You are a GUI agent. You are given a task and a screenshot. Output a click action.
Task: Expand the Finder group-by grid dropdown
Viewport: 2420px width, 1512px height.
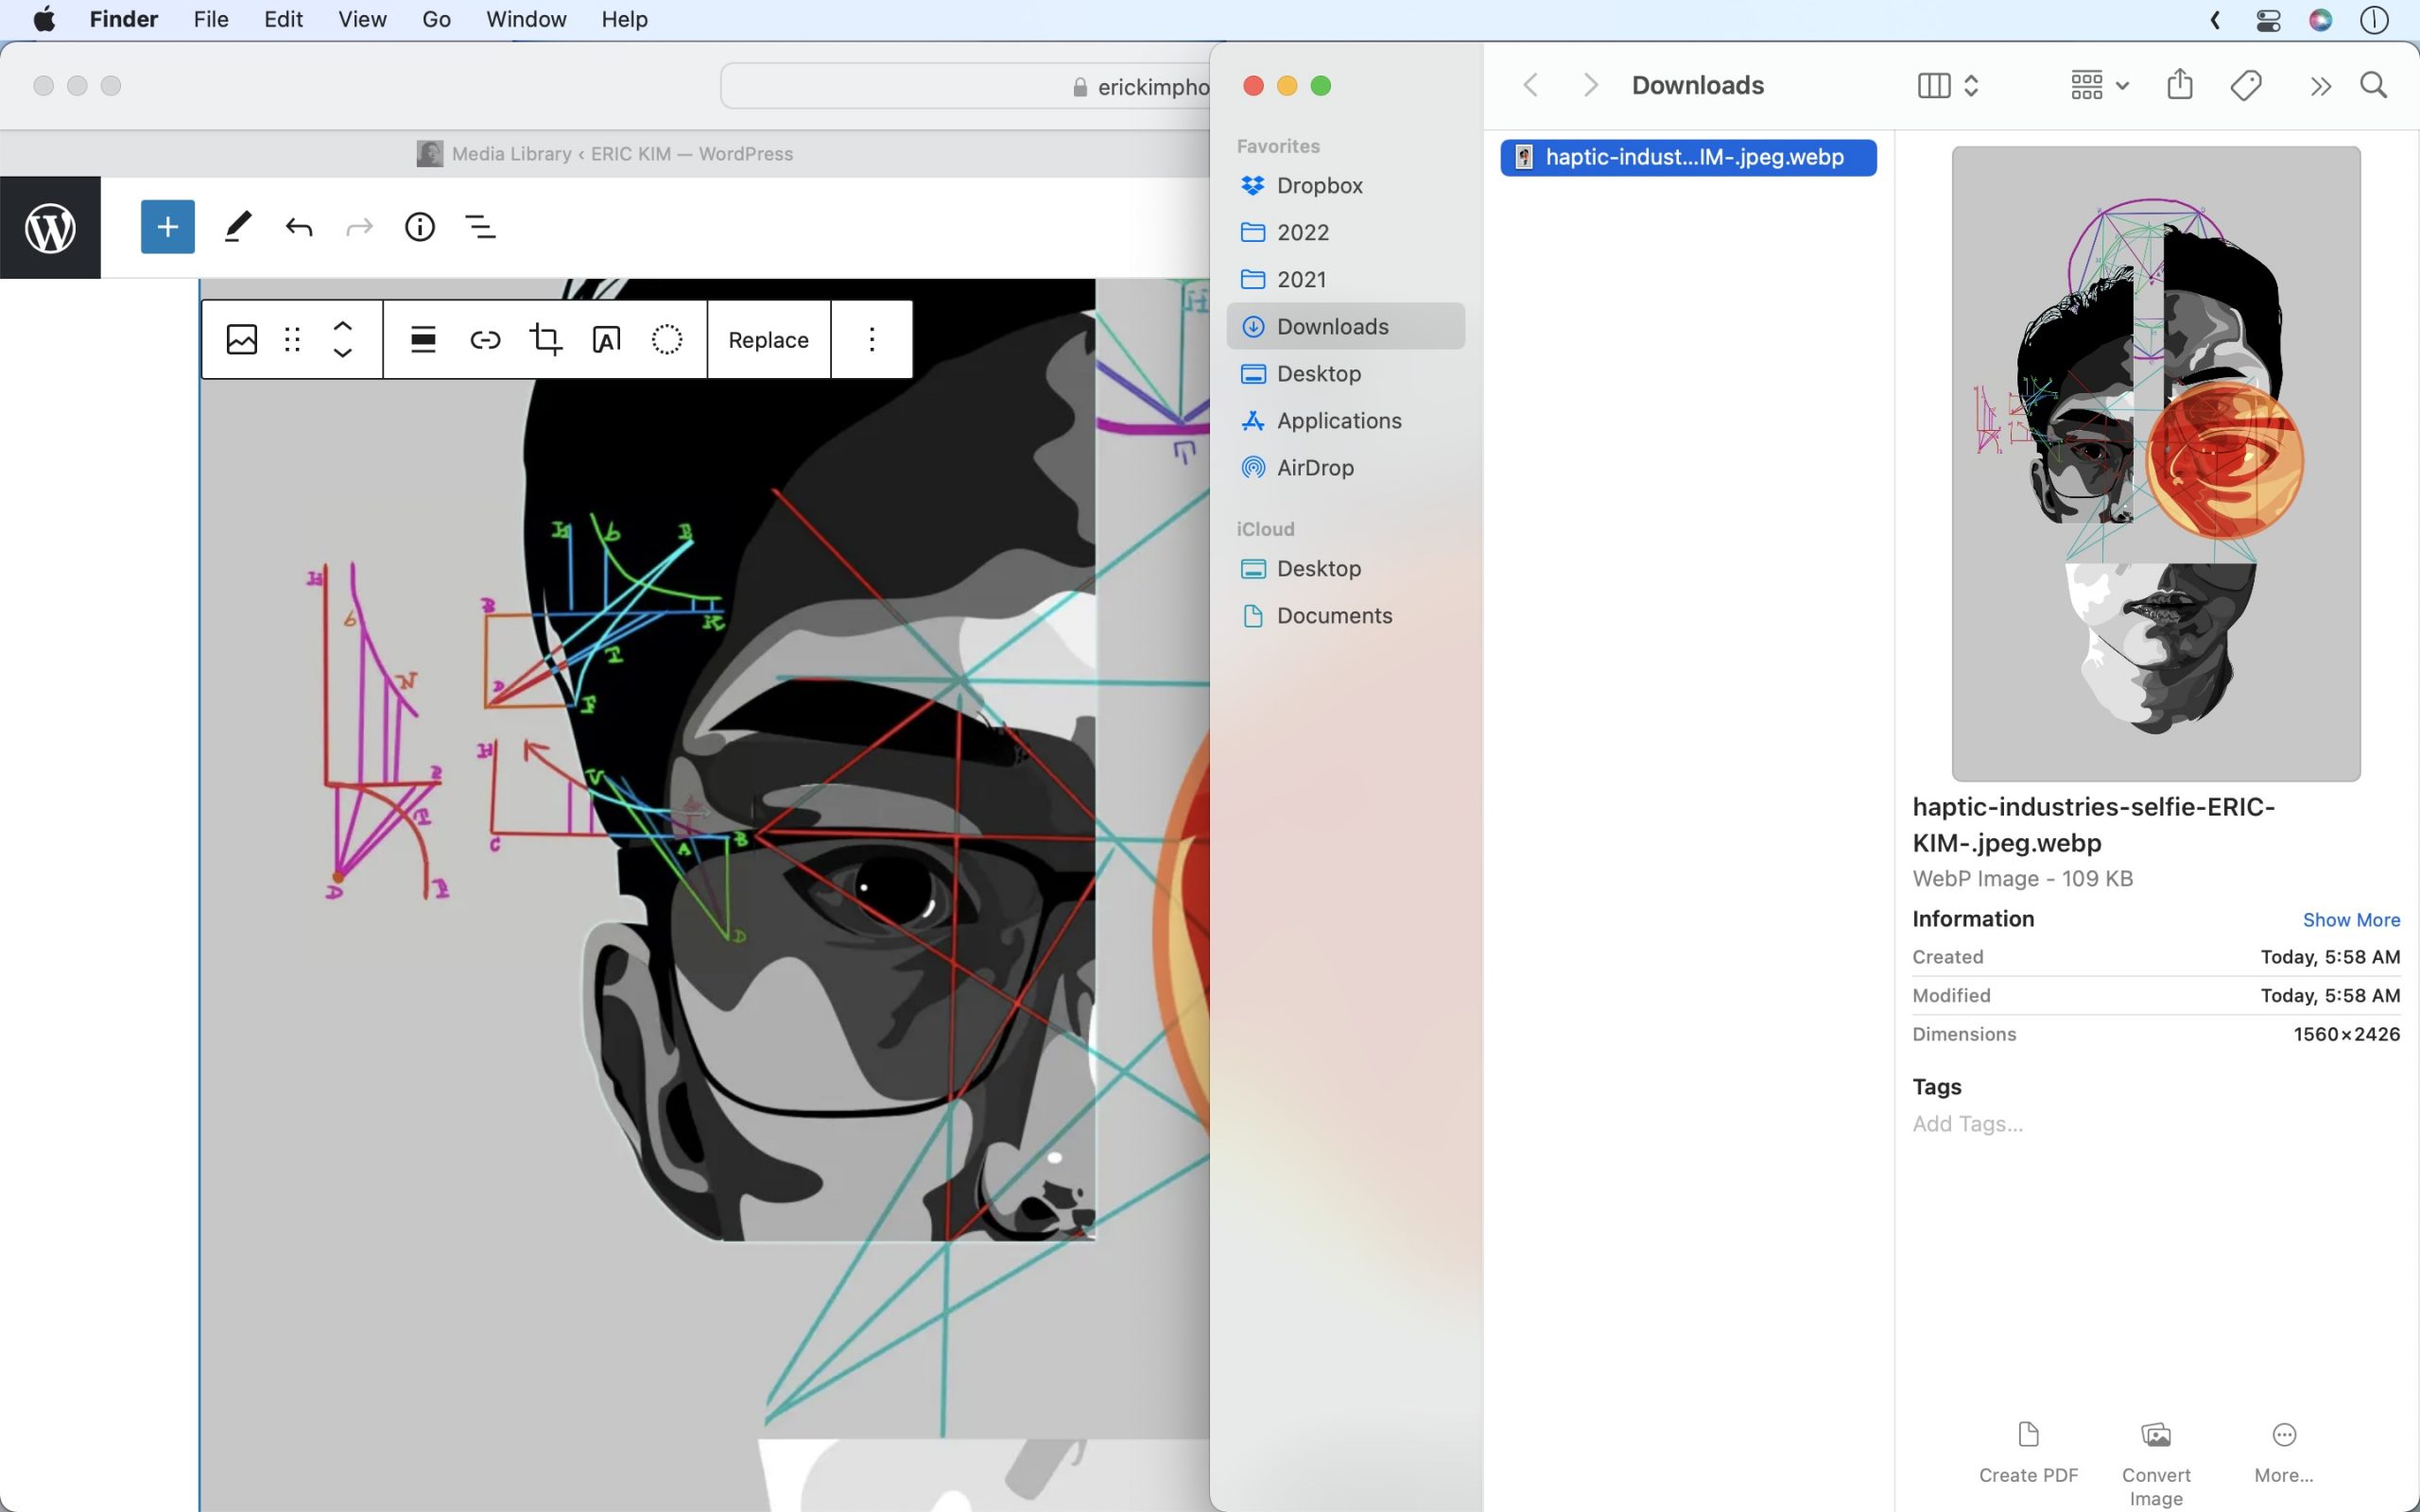[x=2099, y=85]
